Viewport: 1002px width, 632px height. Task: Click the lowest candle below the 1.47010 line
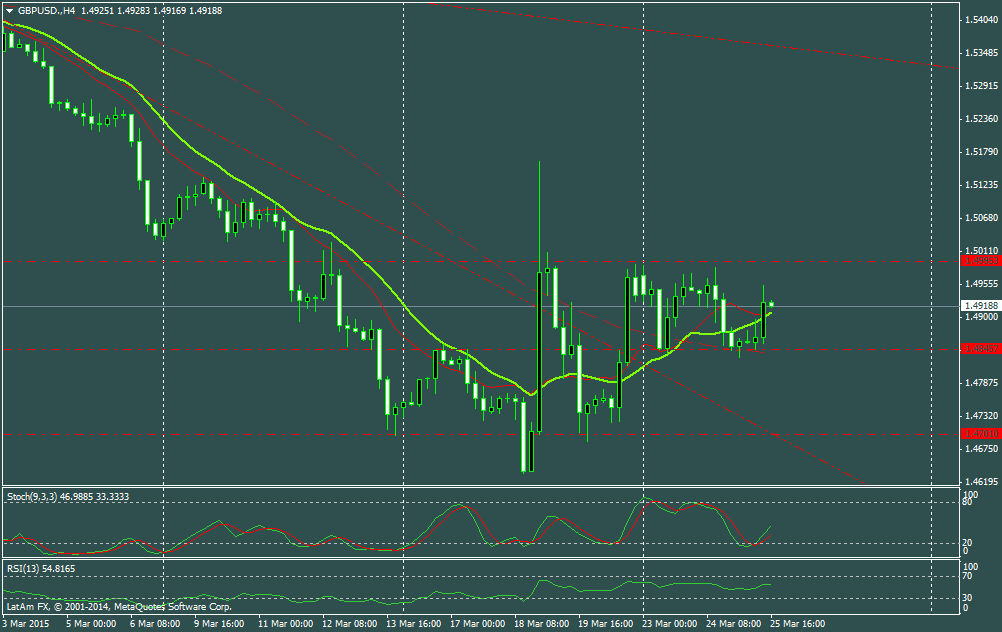(x=523, y=452)
